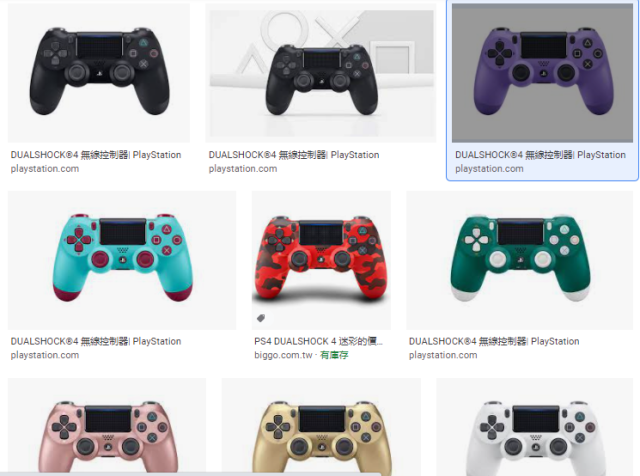Select the highlighted purple controller image
640x476 pixels.
[542, 73]
